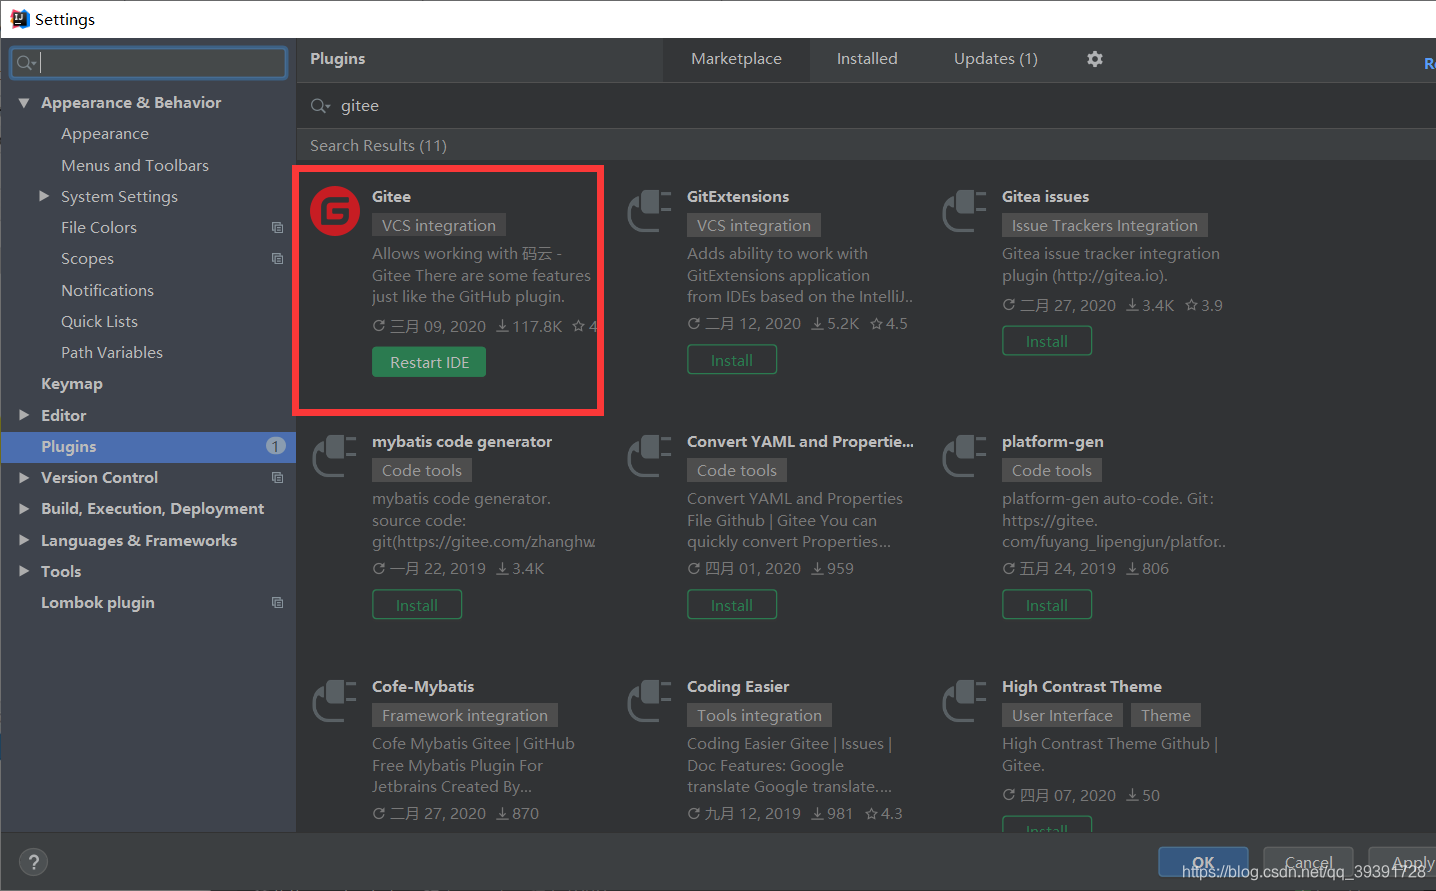
Task: Click Code tools tag under mybatis code generator
Action: [422, 470]
